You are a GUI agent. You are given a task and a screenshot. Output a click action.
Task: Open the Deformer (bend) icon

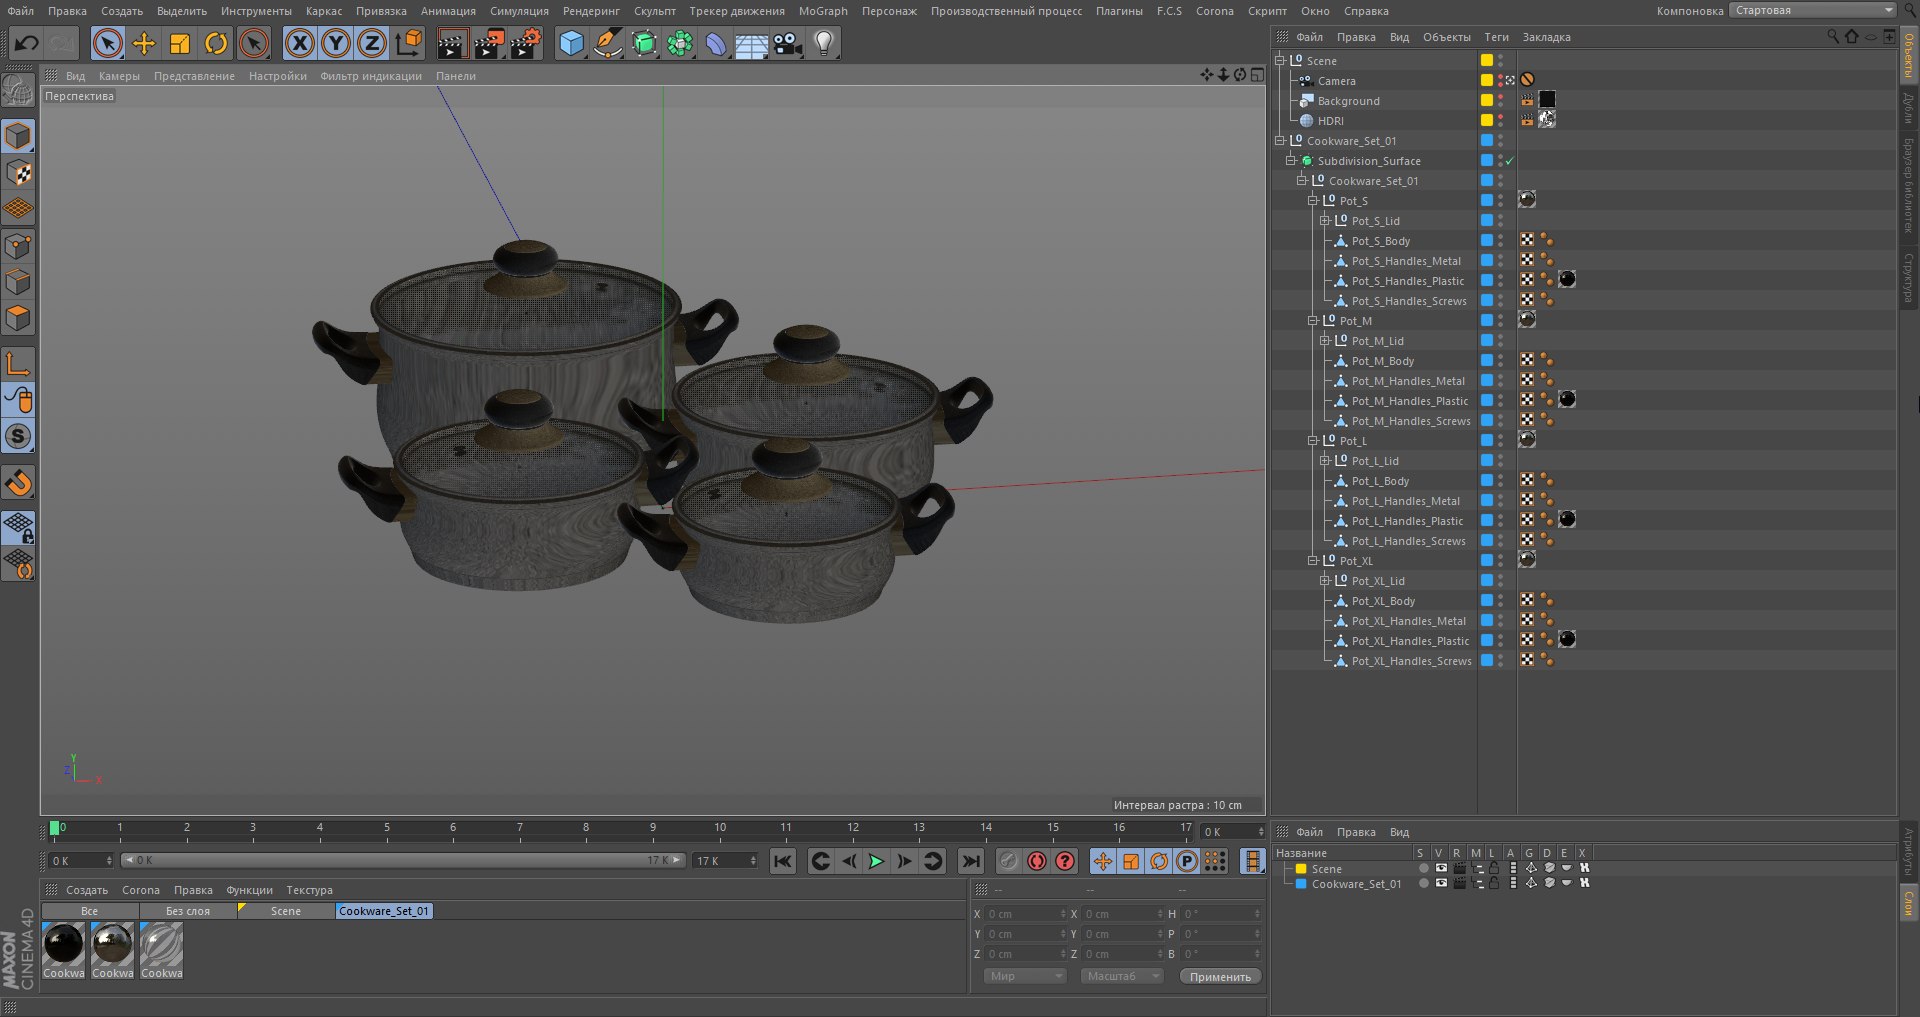tap(716, 43)
